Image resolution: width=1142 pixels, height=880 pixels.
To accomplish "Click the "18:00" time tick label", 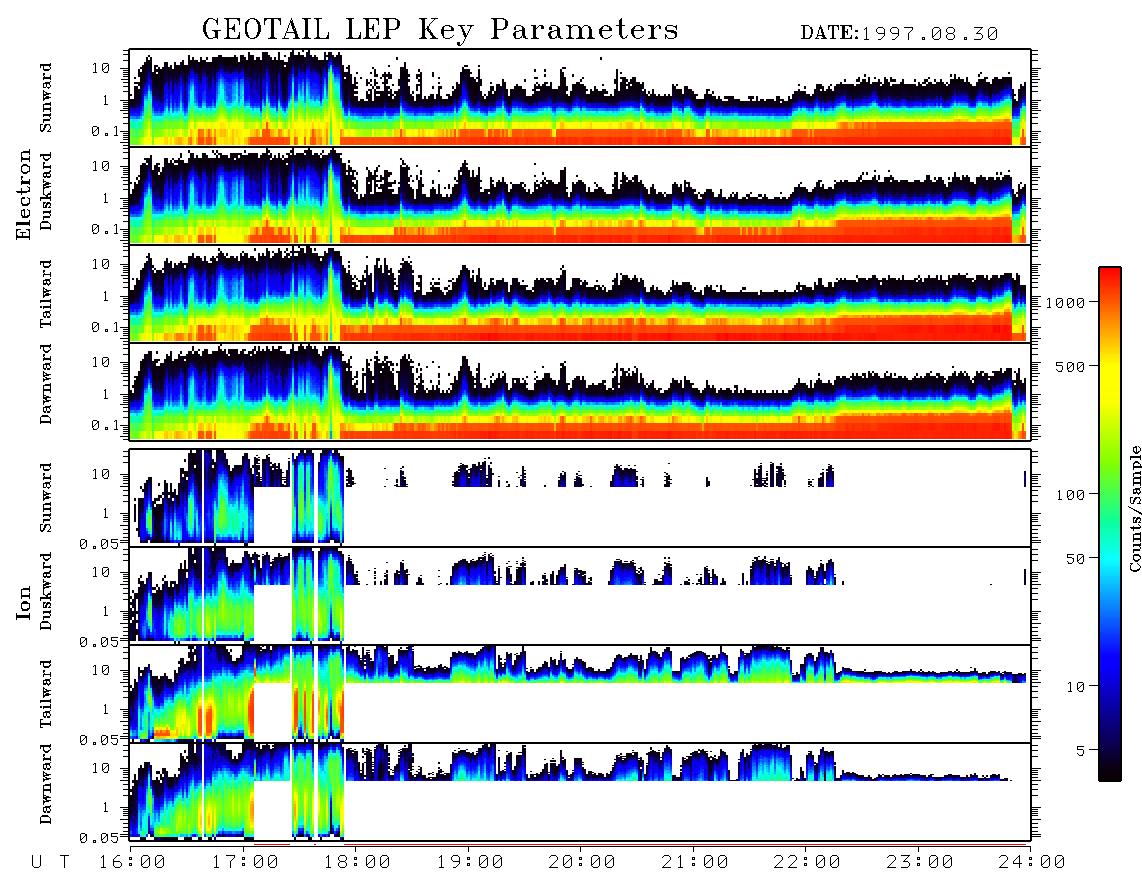I will (357, 862).
